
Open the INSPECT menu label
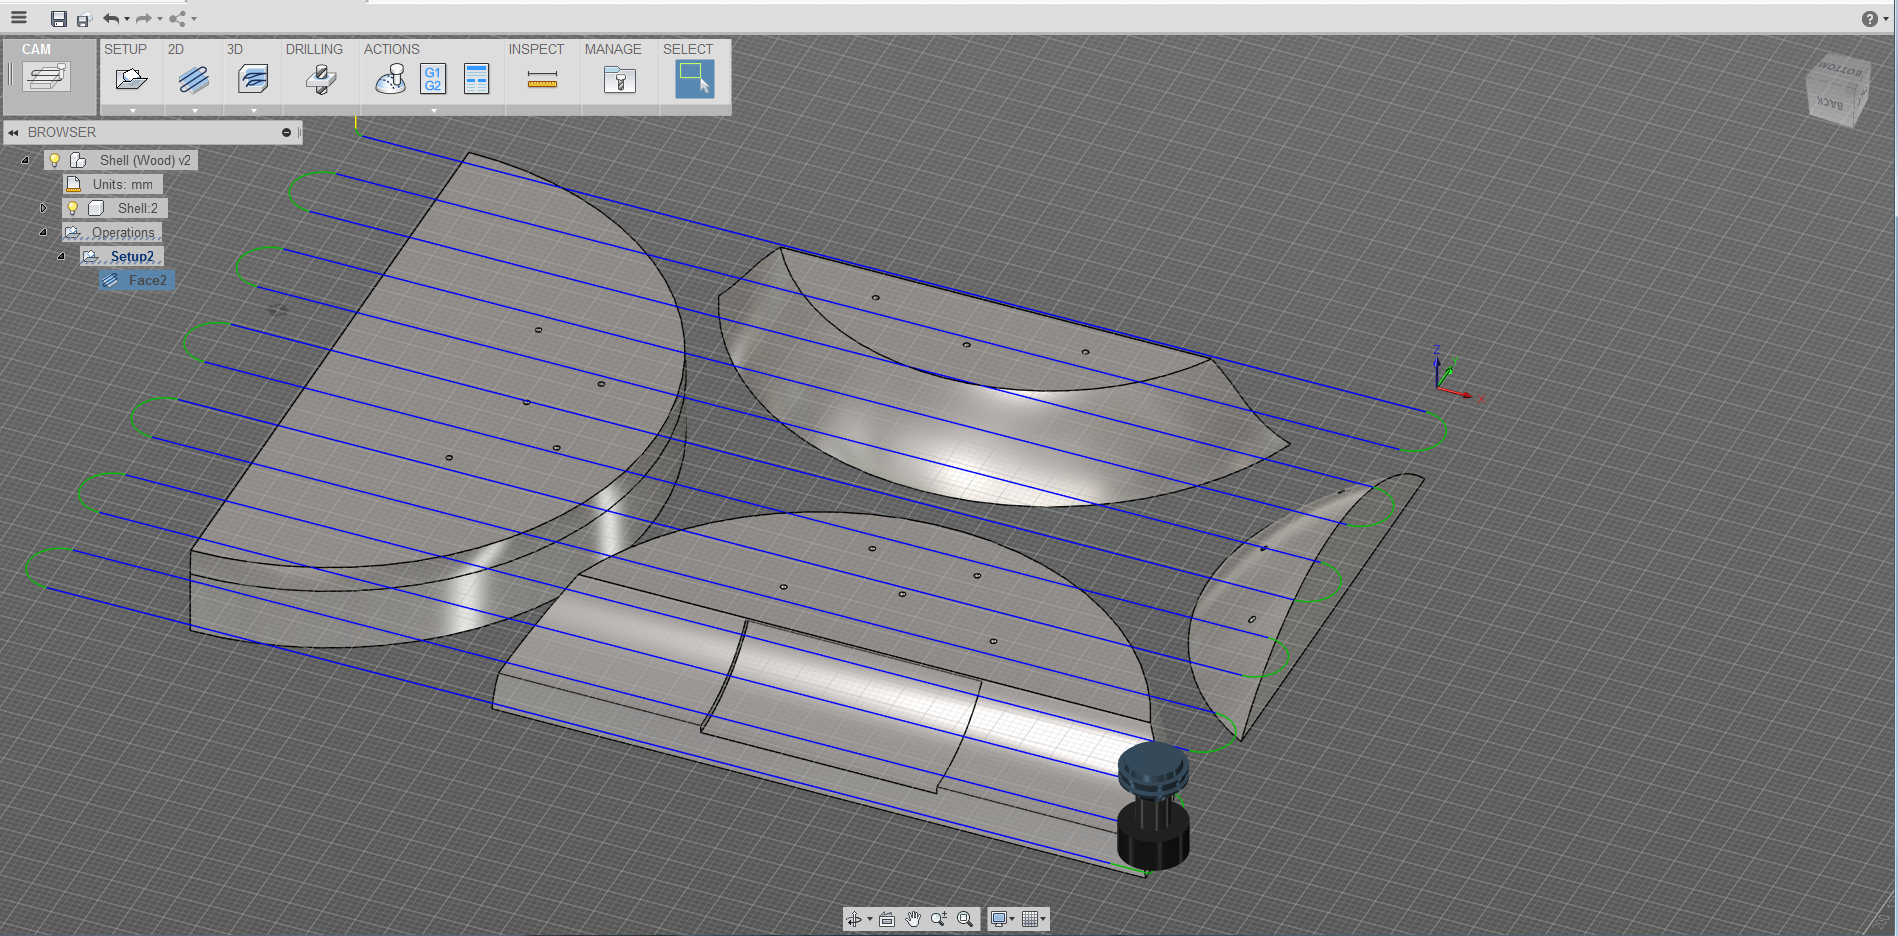[536, 49]
